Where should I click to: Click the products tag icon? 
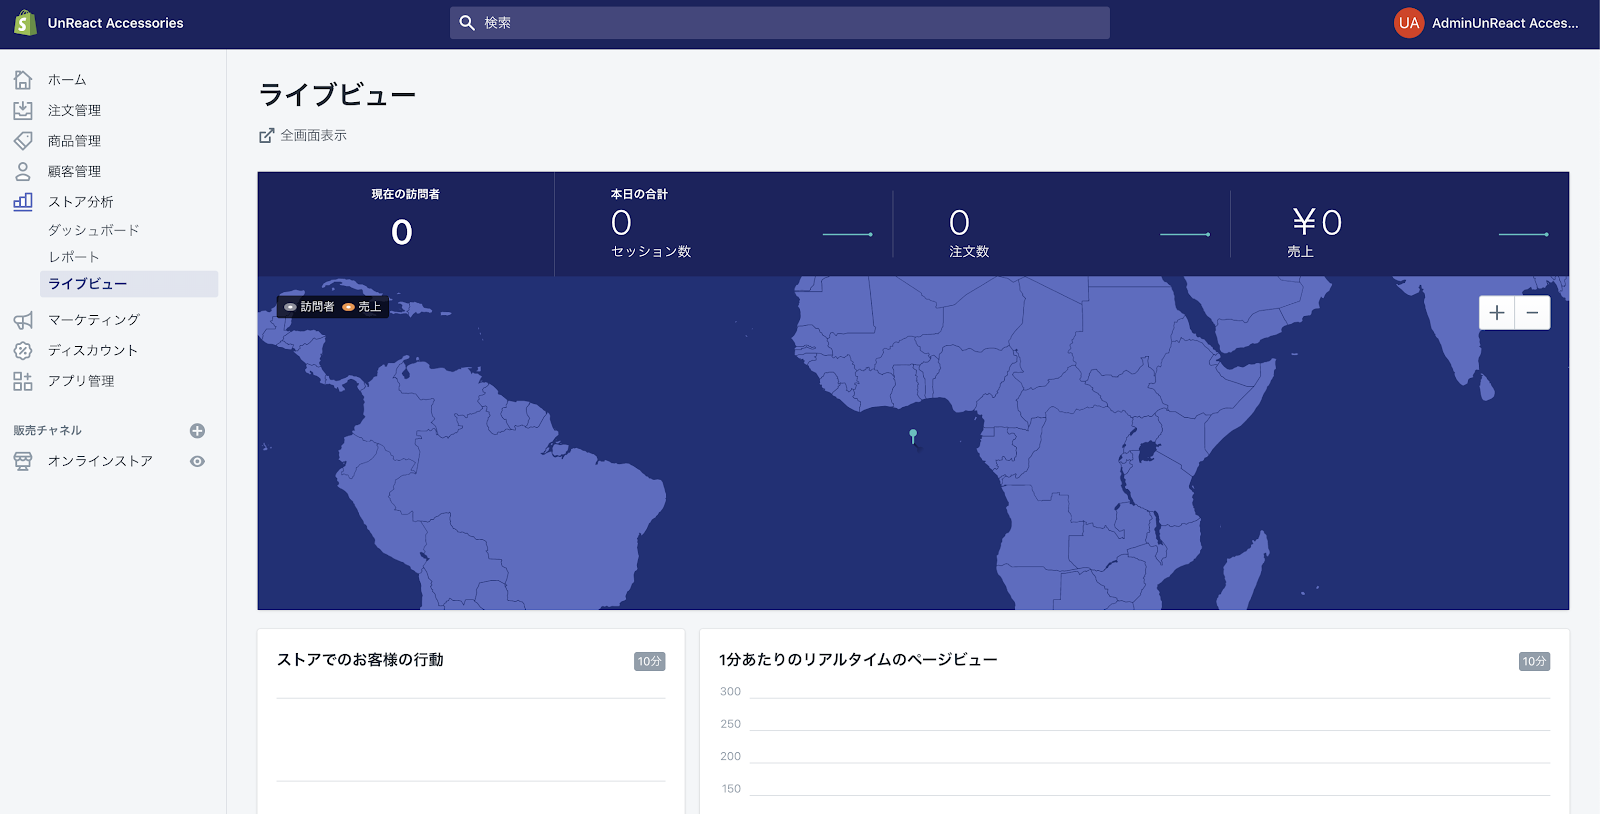pyautogui.click(x=23, y=141)
